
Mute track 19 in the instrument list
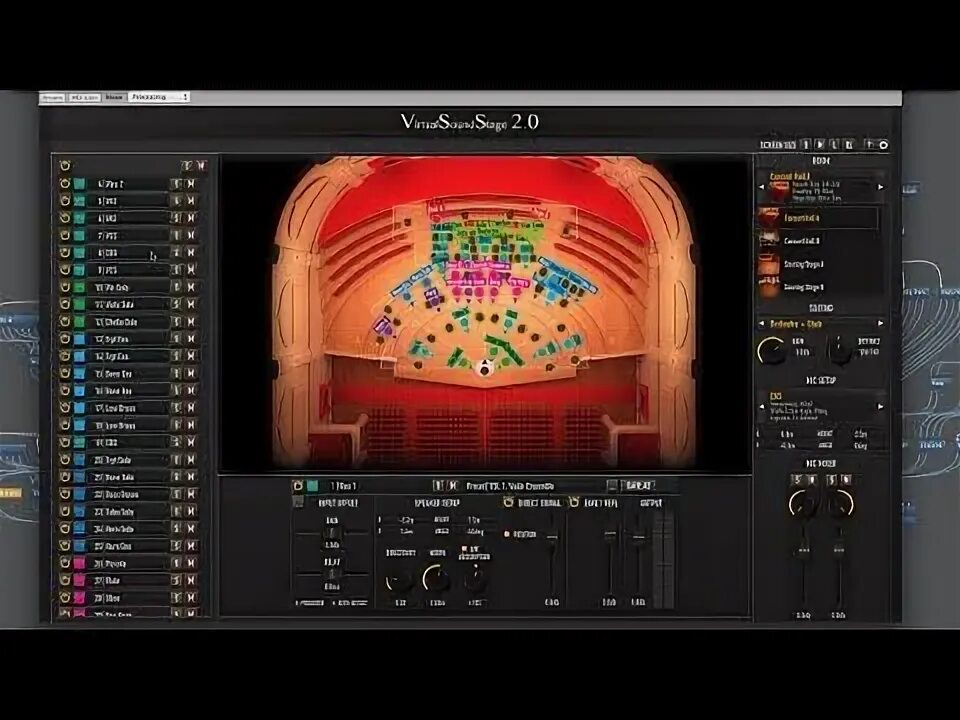coord(192,442)
